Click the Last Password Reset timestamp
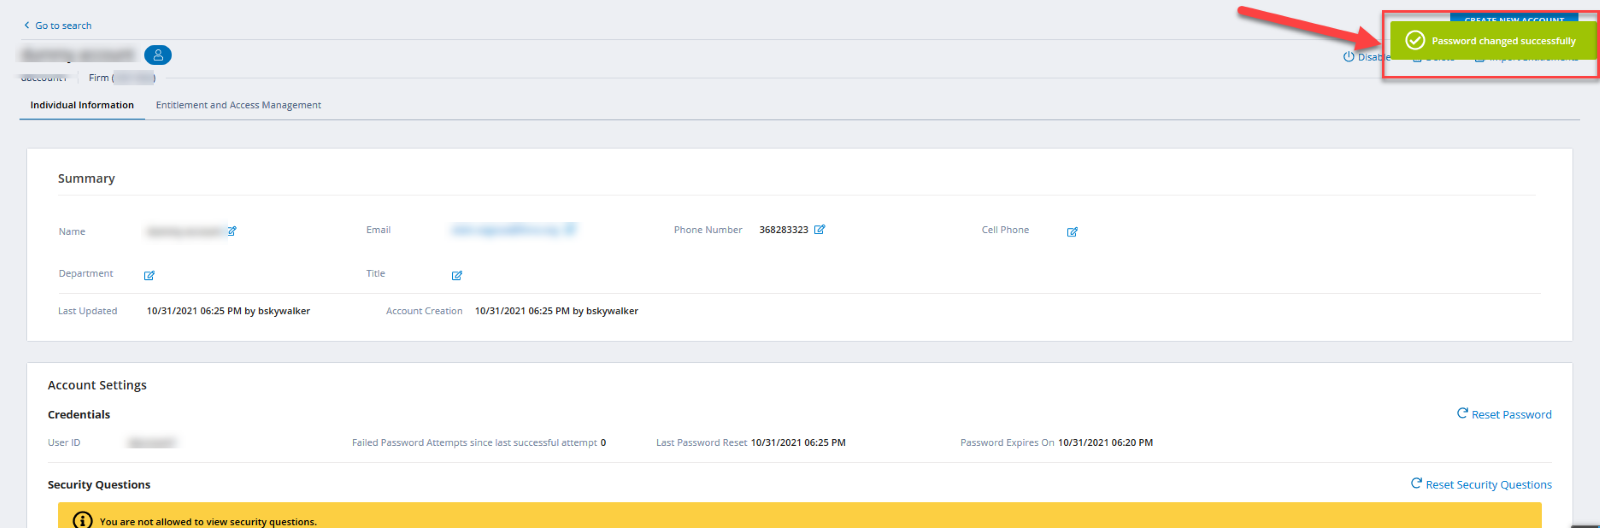The width and height of the screenshot is (1600, 528). pos(798,443)
